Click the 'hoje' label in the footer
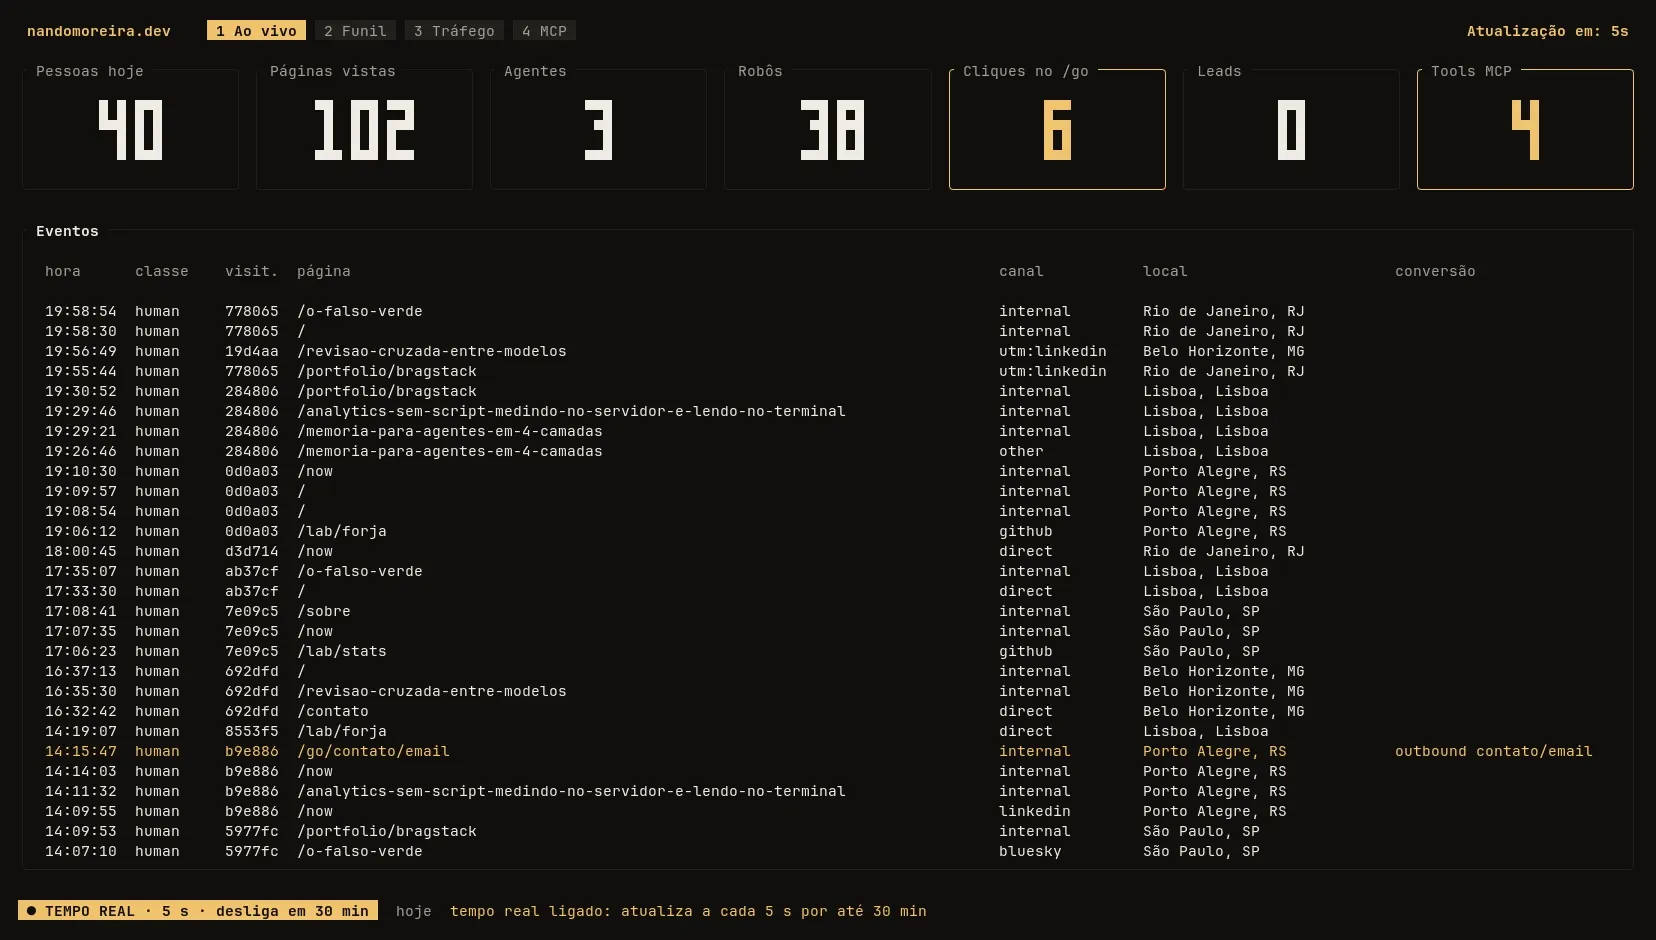The height and width of the screenshot is (940, 1656). pos(414,911)
